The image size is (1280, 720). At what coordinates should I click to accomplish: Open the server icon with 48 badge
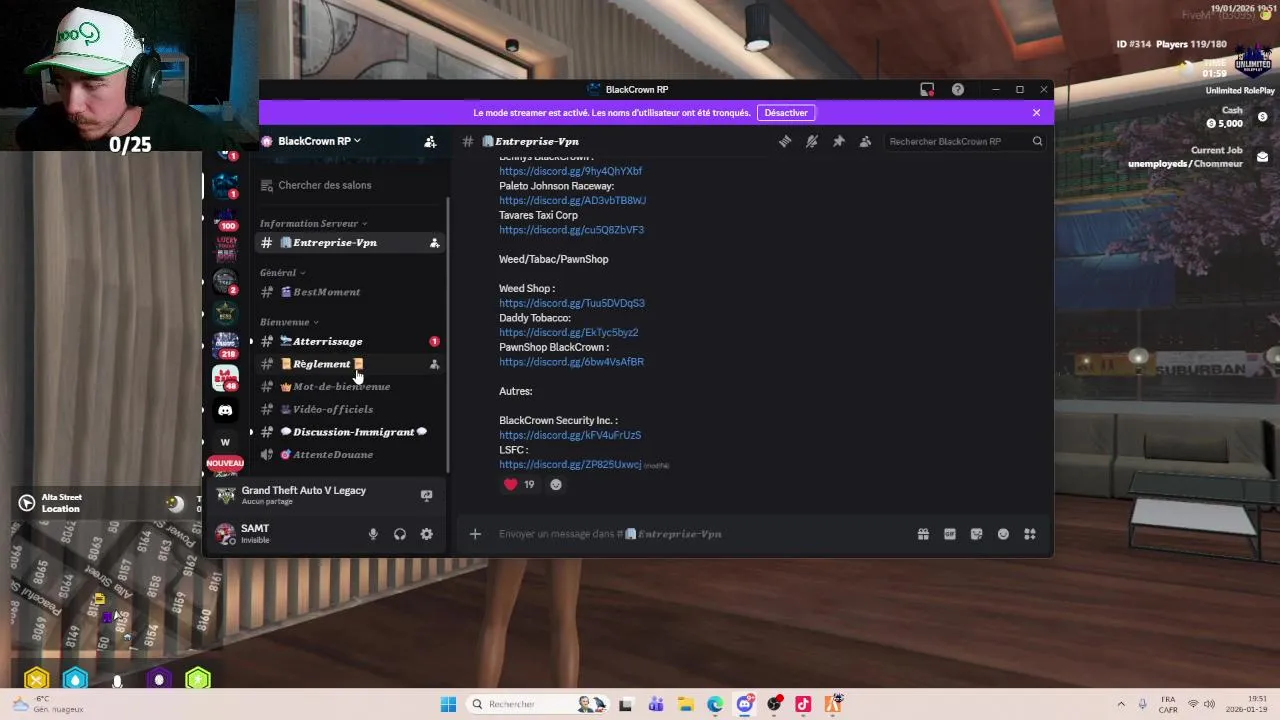(x=225, y=378)
